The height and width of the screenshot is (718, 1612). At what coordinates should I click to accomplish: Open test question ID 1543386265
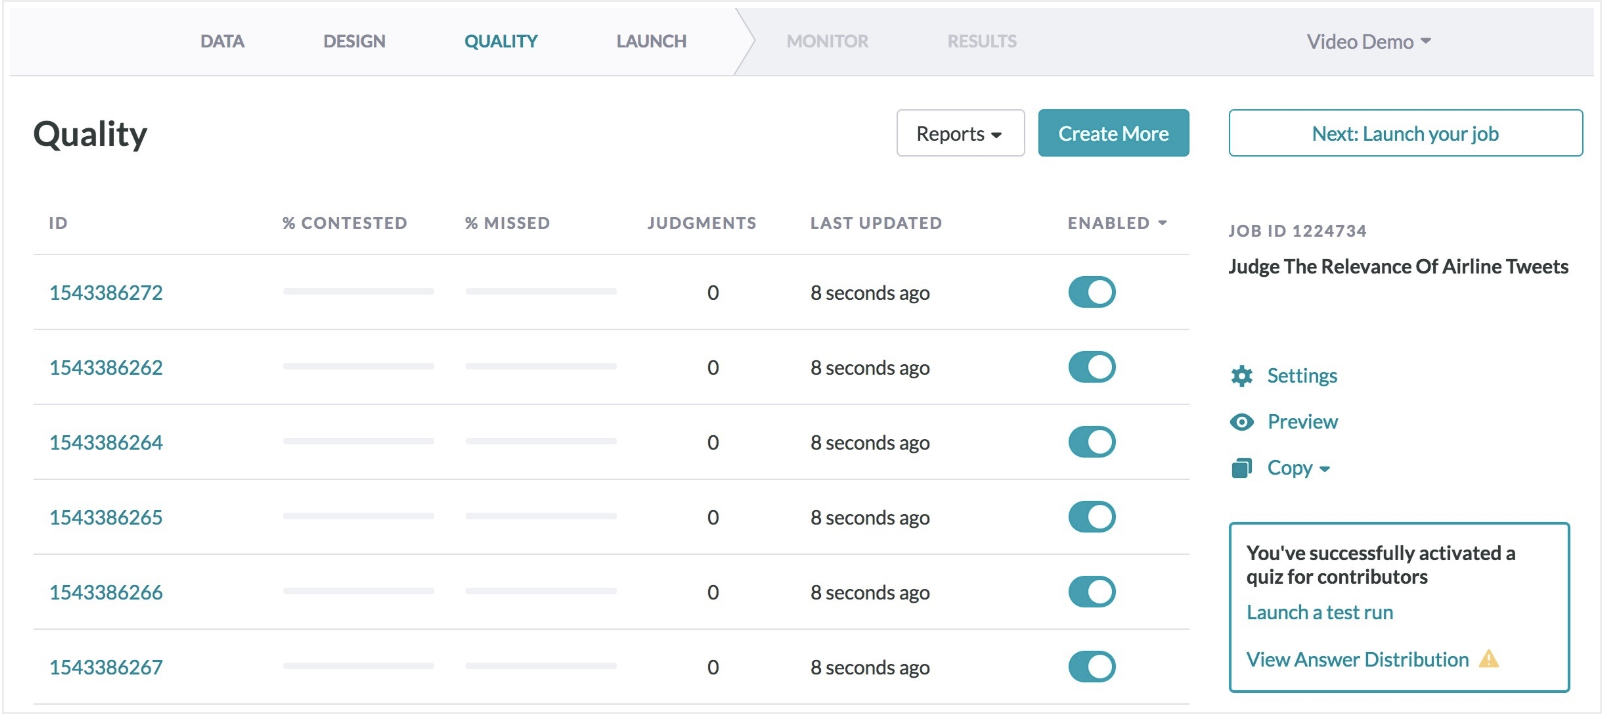(x=106, y=517)
